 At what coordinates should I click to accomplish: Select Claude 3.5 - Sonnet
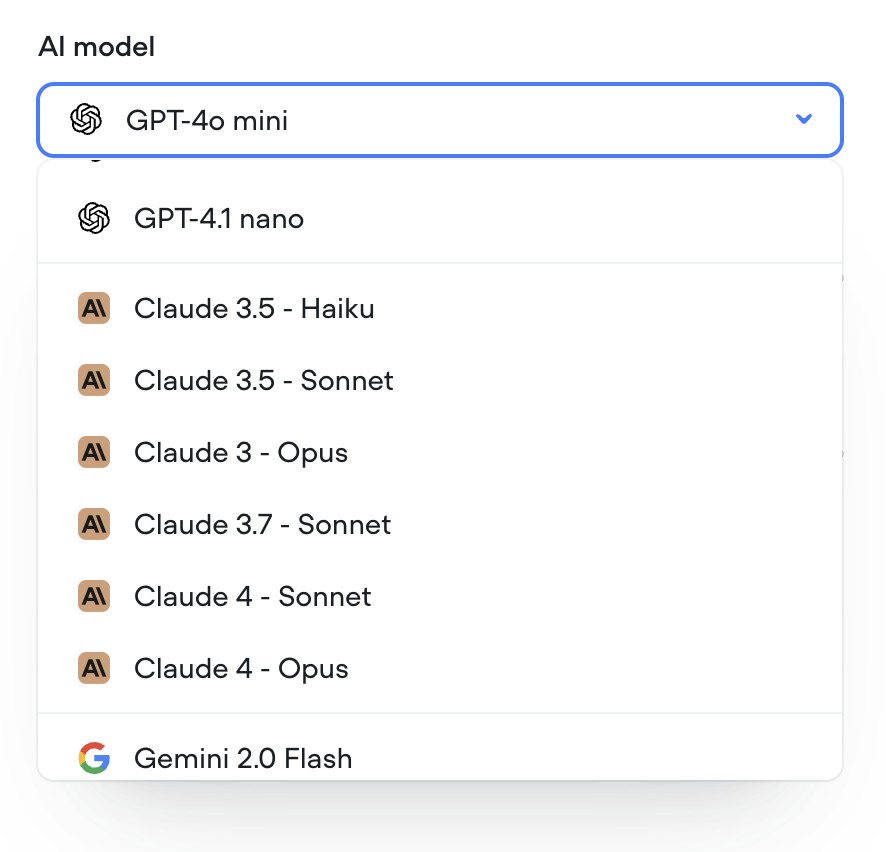pyautogui.click(x=264, y=380)
